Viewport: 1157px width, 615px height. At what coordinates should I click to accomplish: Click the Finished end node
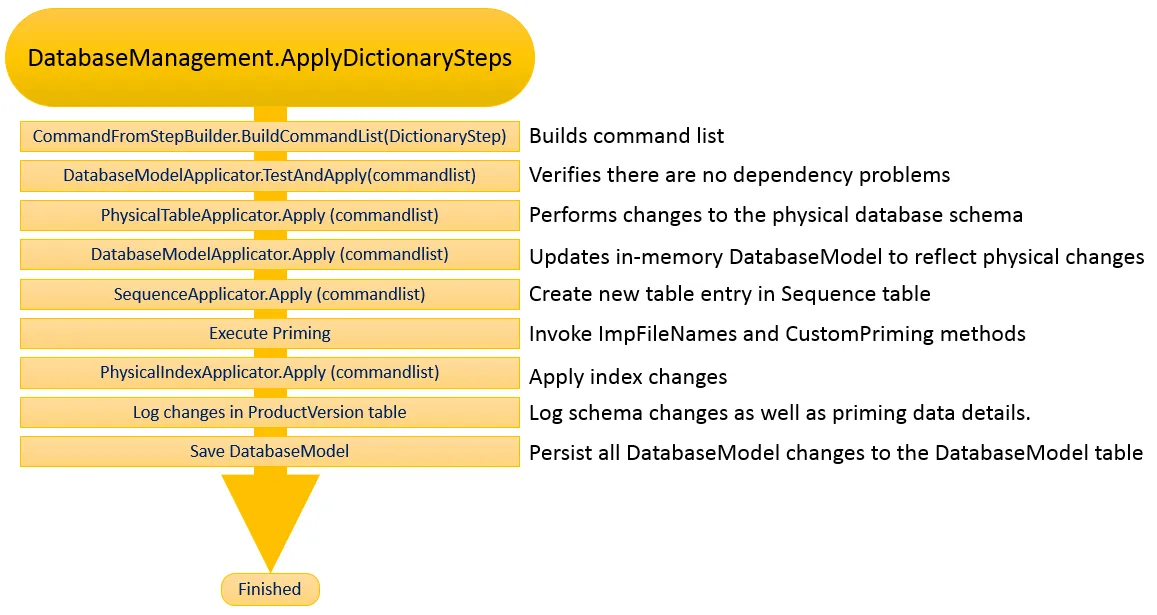click(270, 589)
